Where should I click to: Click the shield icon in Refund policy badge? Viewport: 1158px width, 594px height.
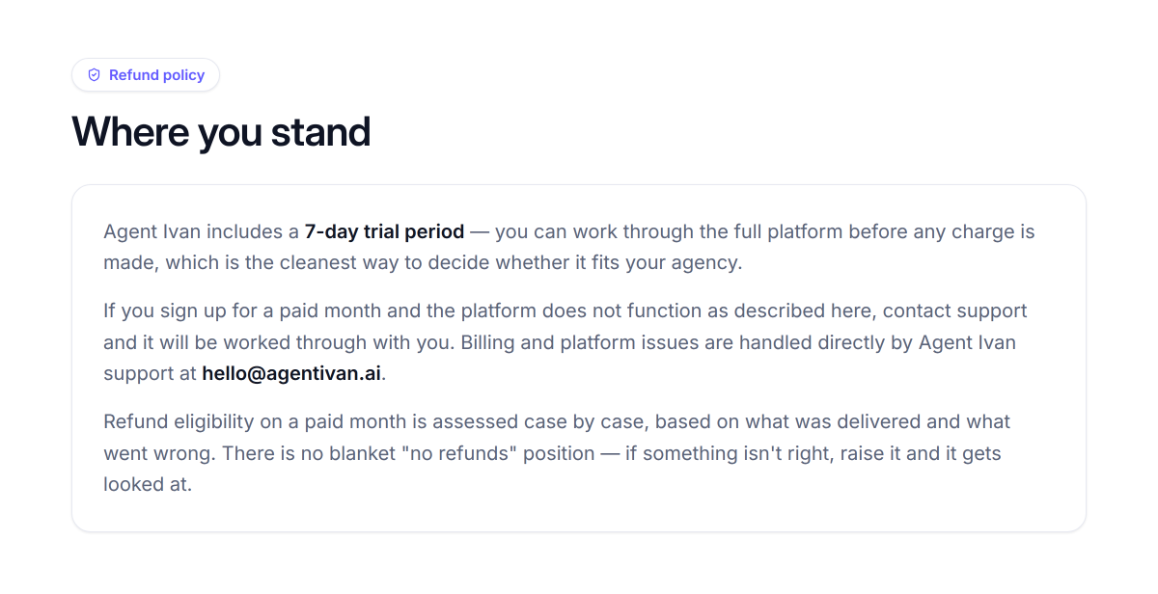click(94, 75)
